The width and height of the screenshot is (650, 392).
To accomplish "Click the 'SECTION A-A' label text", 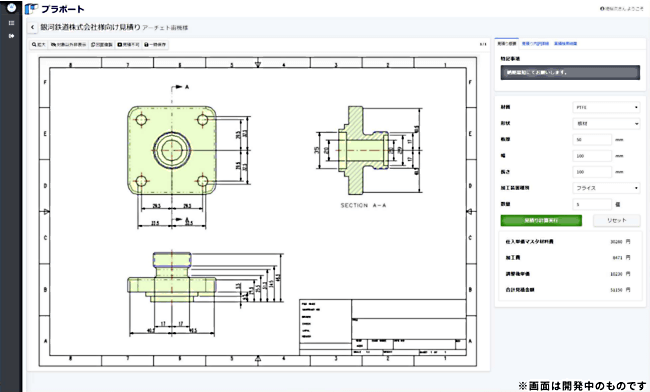I will coord(364,206).
